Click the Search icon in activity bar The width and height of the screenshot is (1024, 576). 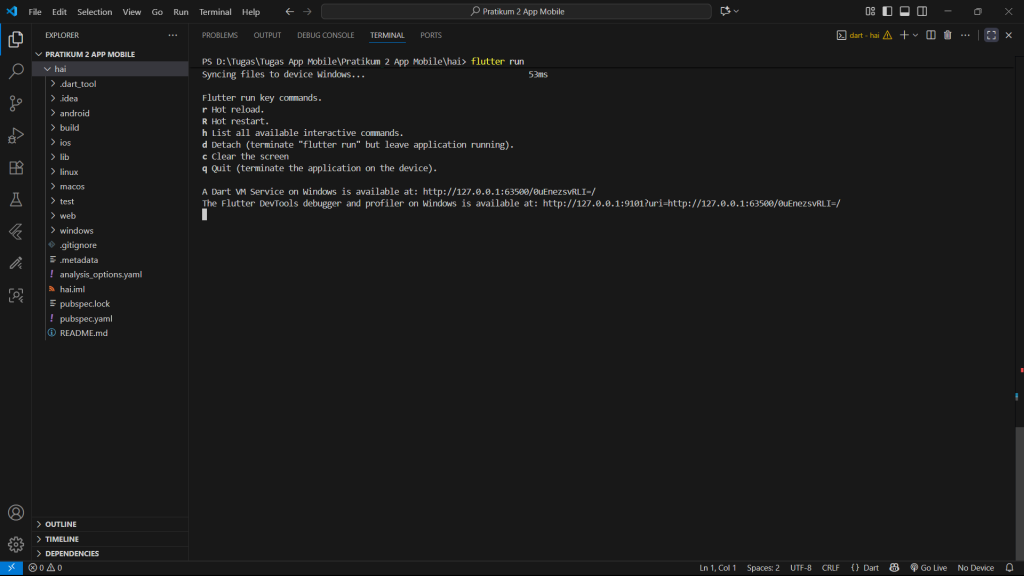(x=16, y=71)
